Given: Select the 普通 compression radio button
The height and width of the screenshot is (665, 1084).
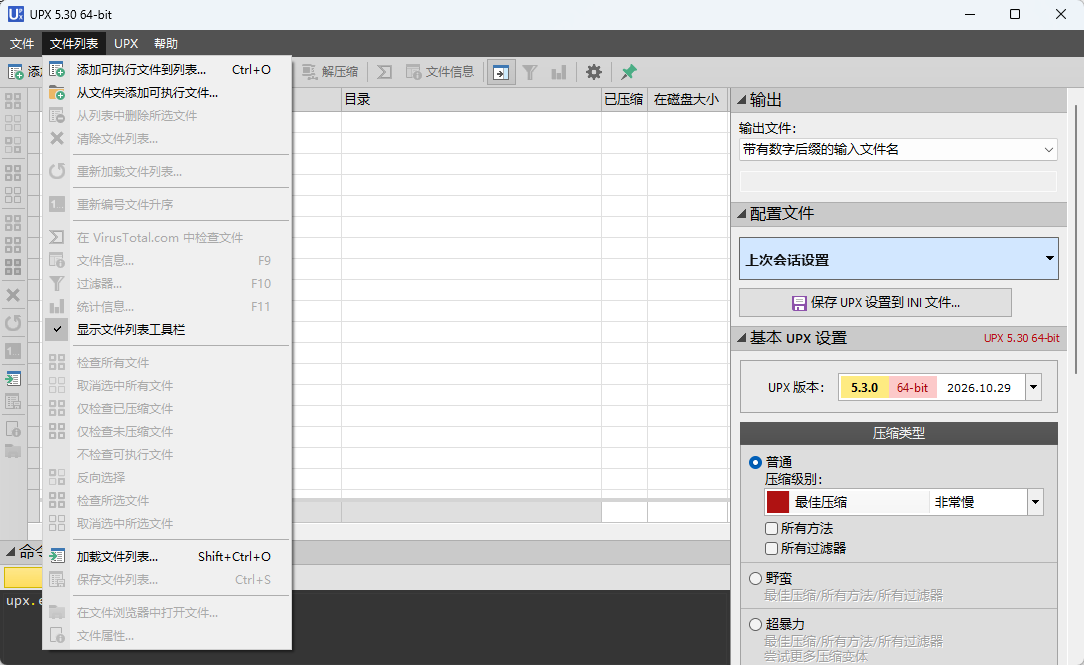Looking at the screenshot, I should click(755, 462).
